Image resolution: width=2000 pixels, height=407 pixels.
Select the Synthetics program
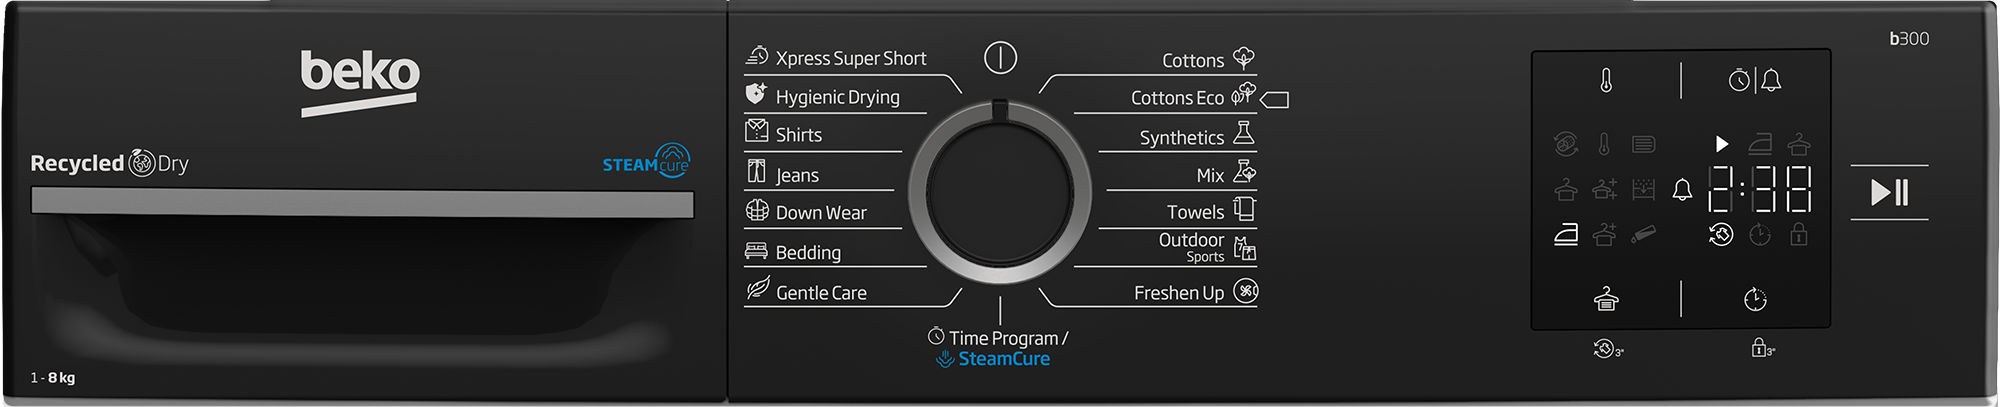[1181, 138]
